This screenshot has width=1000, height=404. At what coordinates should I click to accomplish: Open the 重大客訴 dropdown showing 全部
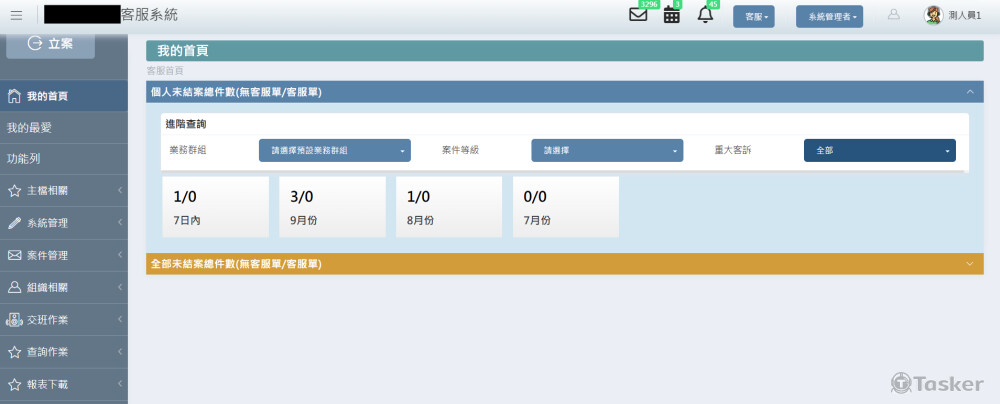(x=879, y=150)
